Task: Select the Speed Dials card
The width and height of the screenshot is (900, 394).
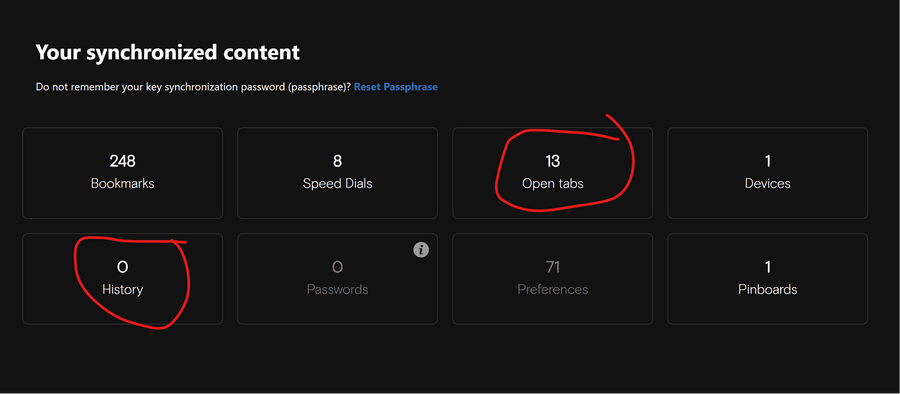Action: (x=338, y=173)
